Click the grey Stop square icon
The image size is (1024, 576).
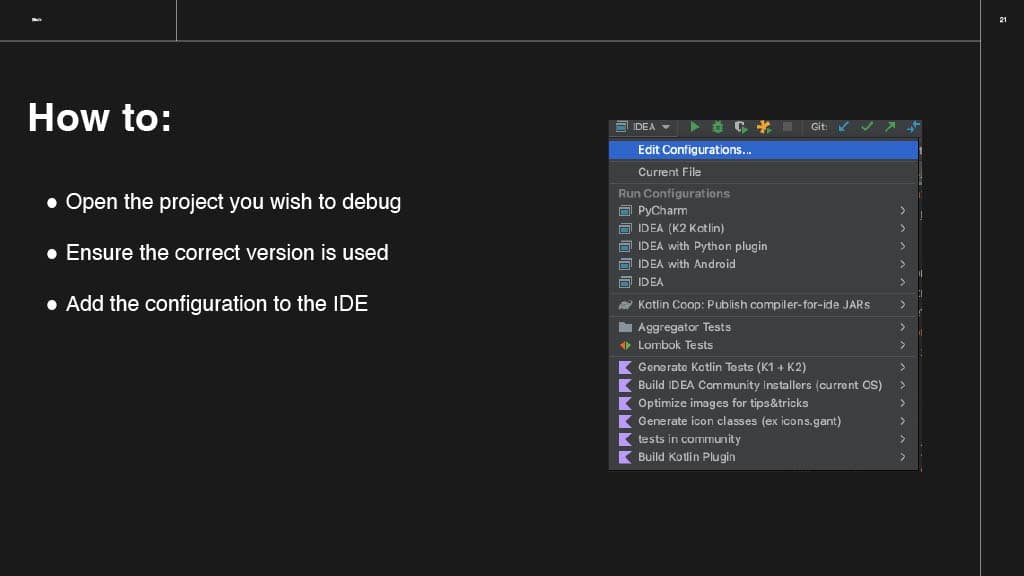click(x=787, y=127)
